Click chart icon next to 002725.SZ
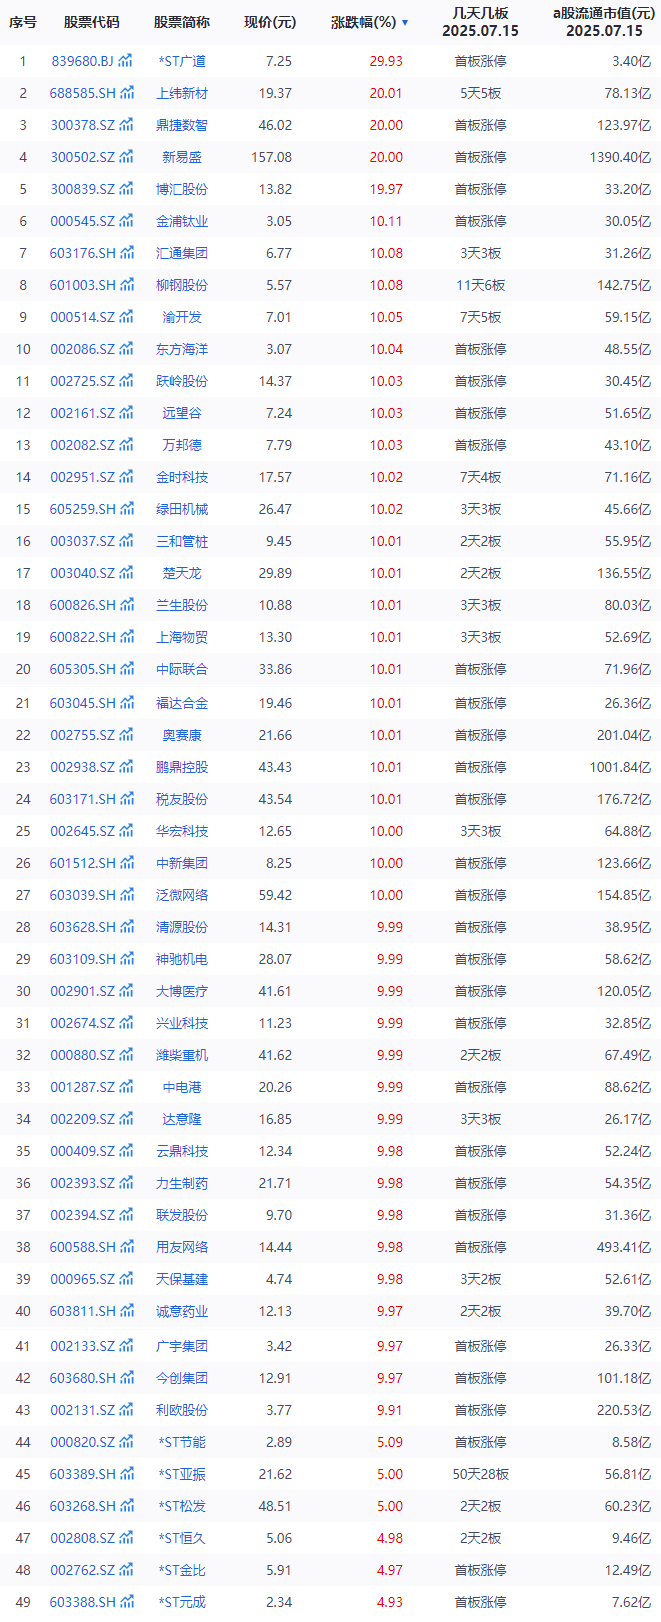Screen dimensions: 661x1622 126,381
